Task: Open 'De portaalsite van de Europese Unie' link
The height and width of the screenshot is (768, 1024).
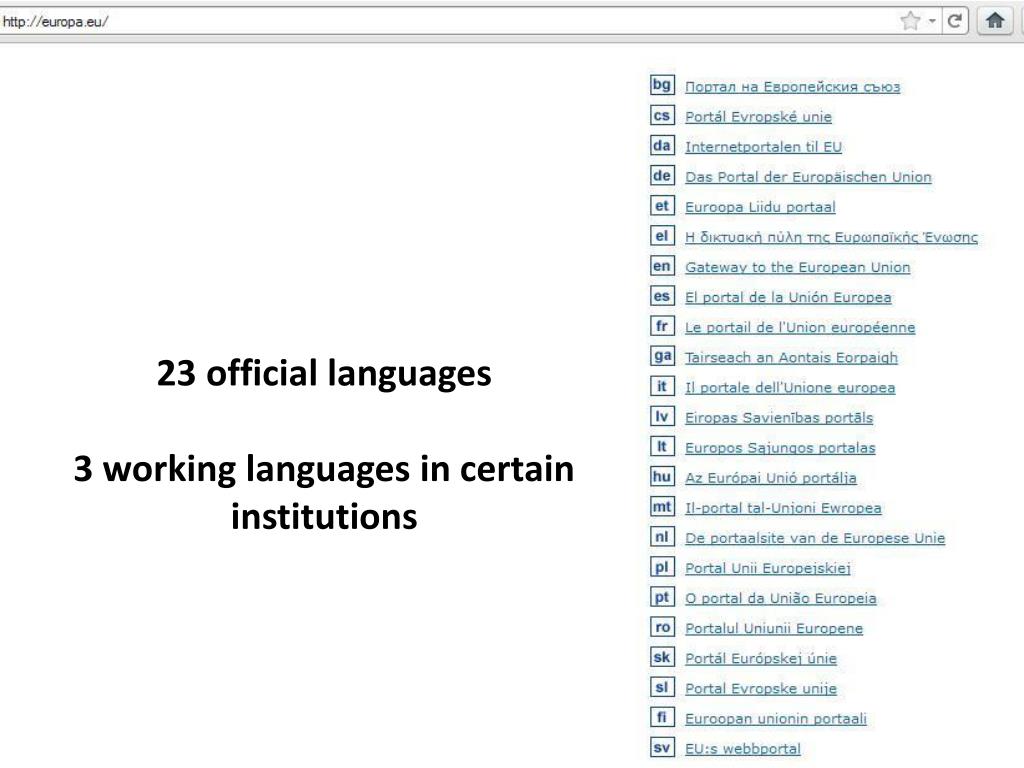Action: pyautogui.click(x=815, y=537)
